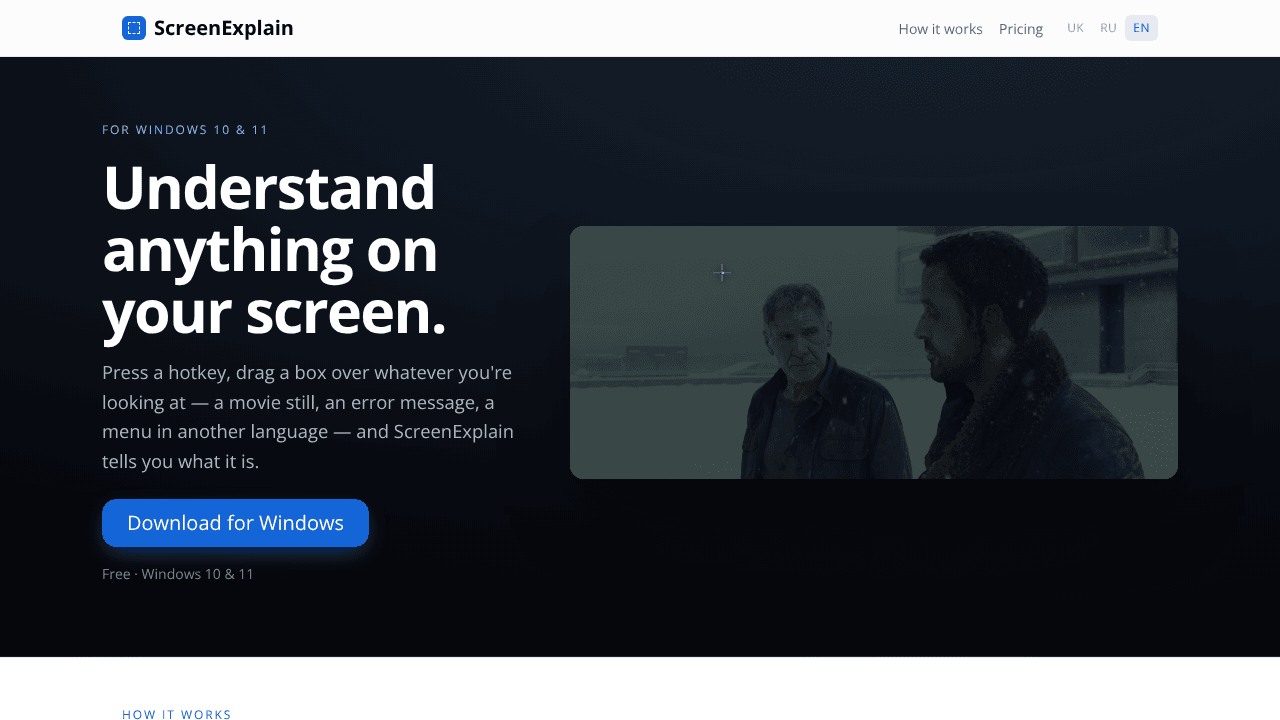Click the 'FOR WINDOWS 10 & 11' label
Screen dimensions: 1280x720
185,130
